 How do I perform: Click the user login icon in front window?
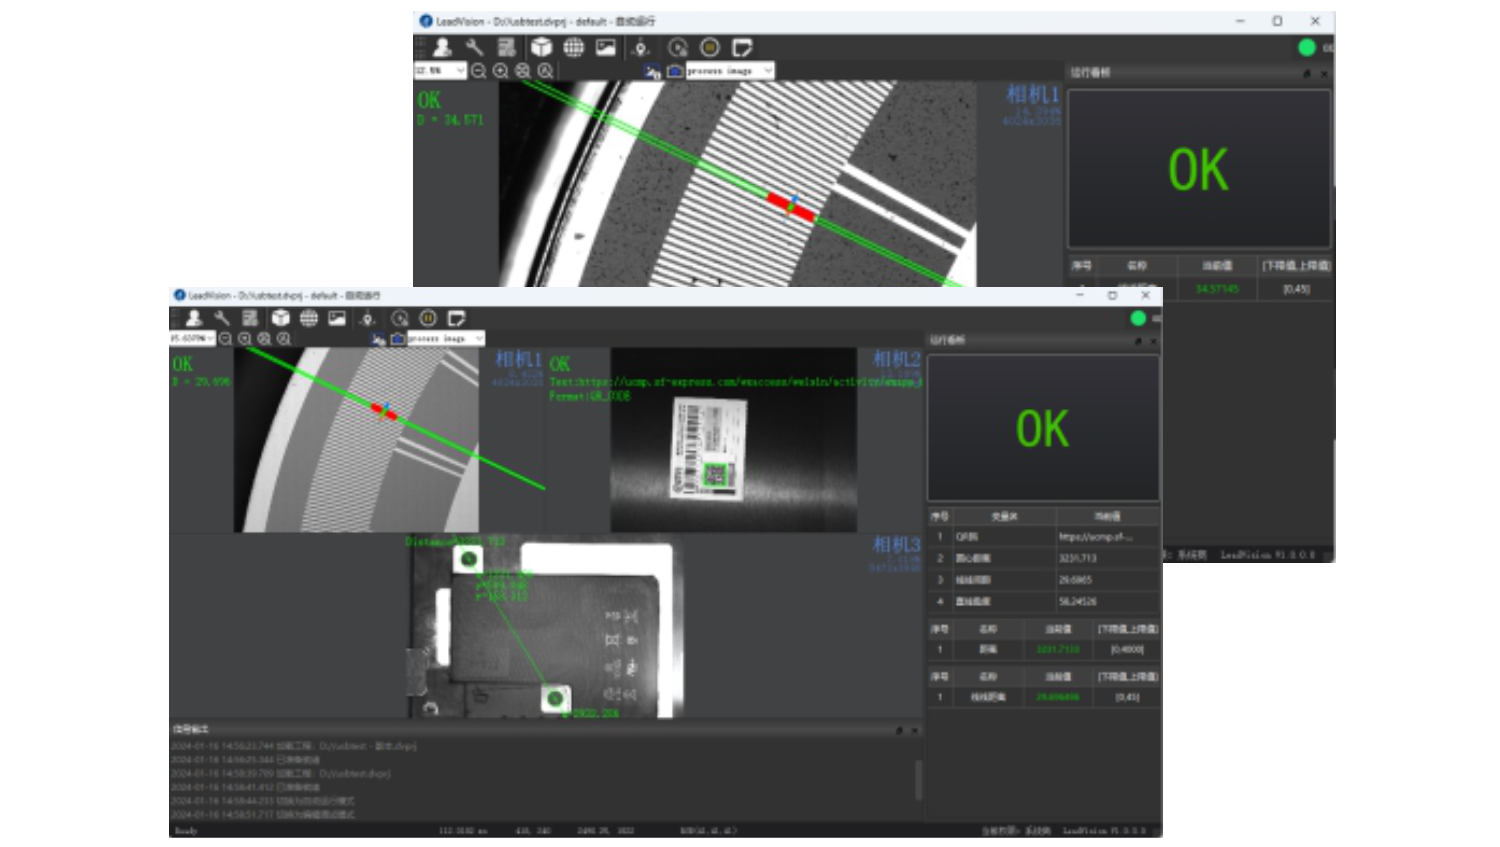coord(194,318)
